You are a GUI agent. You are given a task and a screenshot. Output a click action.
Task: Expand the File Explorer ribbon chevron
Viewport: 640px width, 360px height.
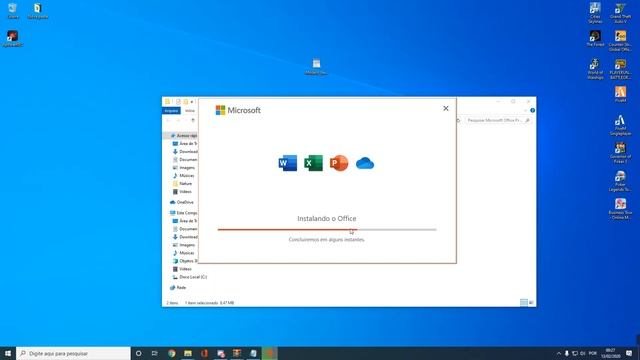[525, 110]
